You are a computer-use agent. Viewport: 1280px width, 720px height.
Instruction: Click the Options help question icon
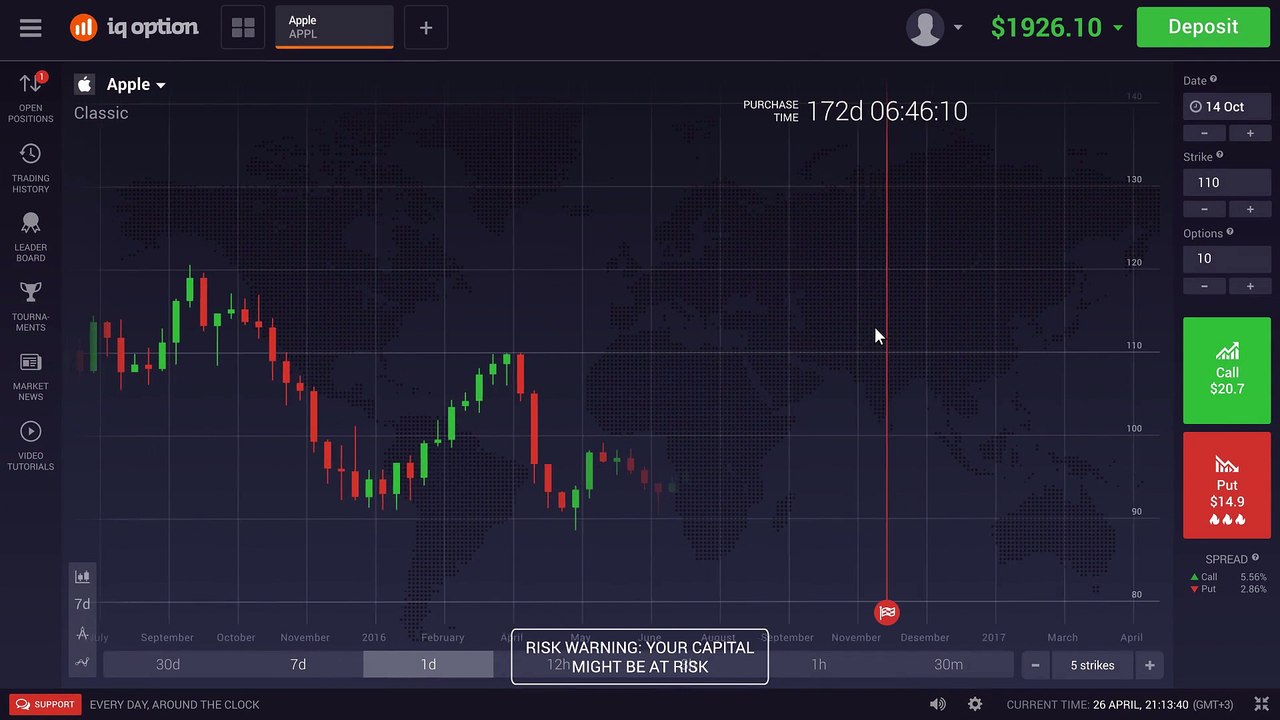1230,232
